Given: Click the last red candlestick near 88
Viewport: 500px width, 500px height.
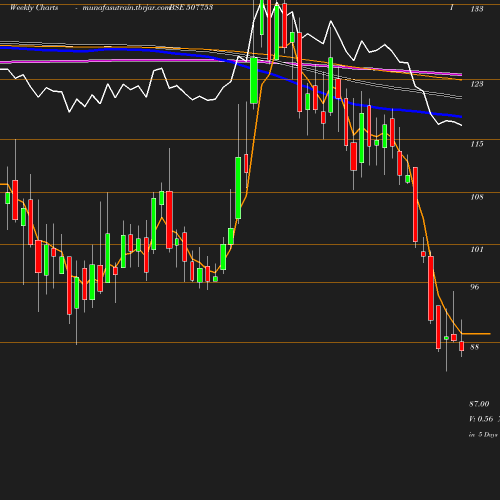Looking at the screenshot, I should click(462, 346).
